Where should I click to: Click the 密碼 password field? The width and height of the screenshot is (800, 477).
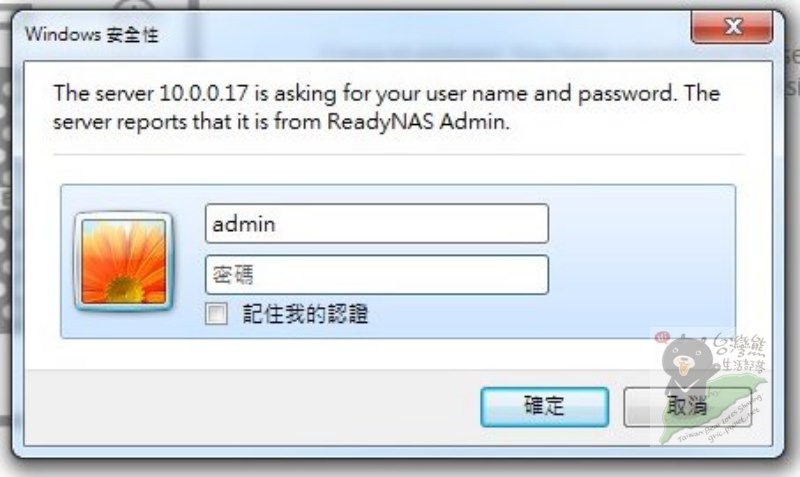coord(377,275)
